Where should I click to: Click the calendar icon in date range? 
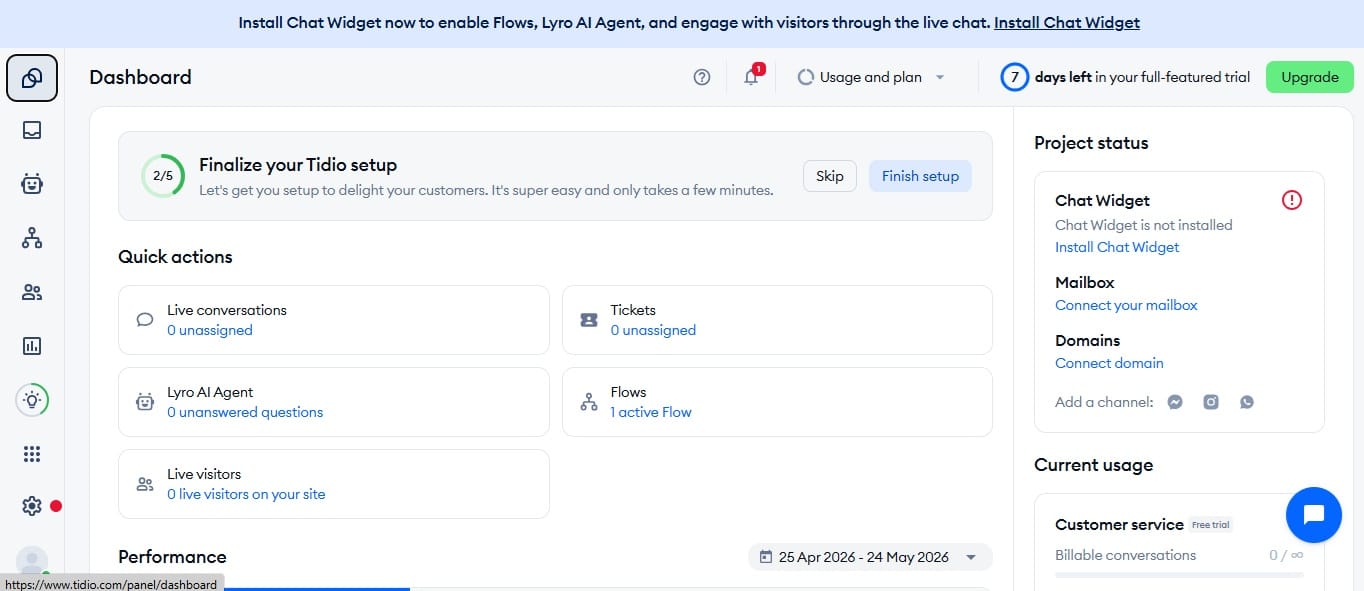766,557
